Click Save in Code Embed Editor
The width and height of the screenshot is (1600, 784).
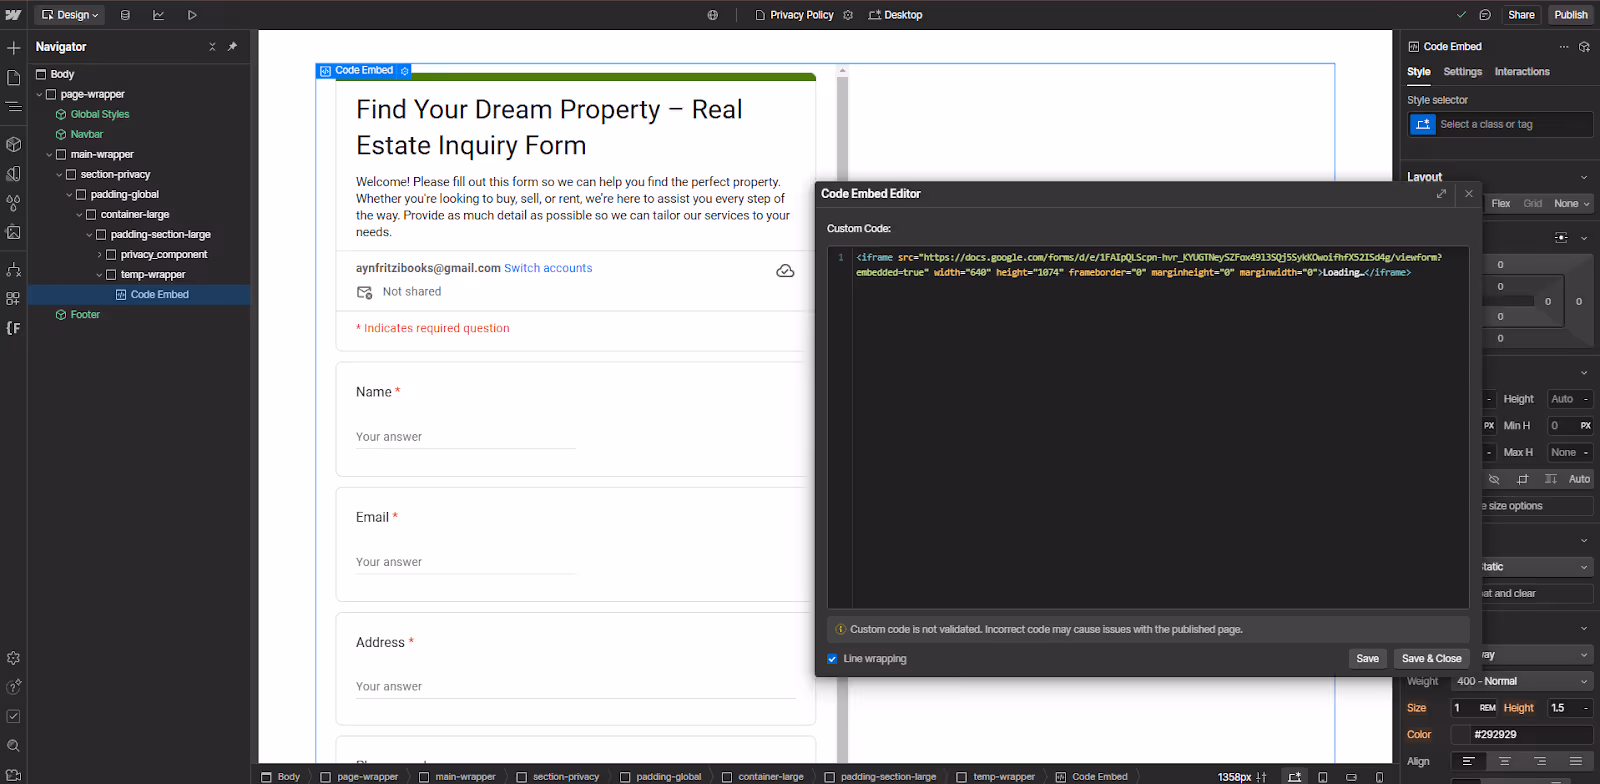[1367, 659]
